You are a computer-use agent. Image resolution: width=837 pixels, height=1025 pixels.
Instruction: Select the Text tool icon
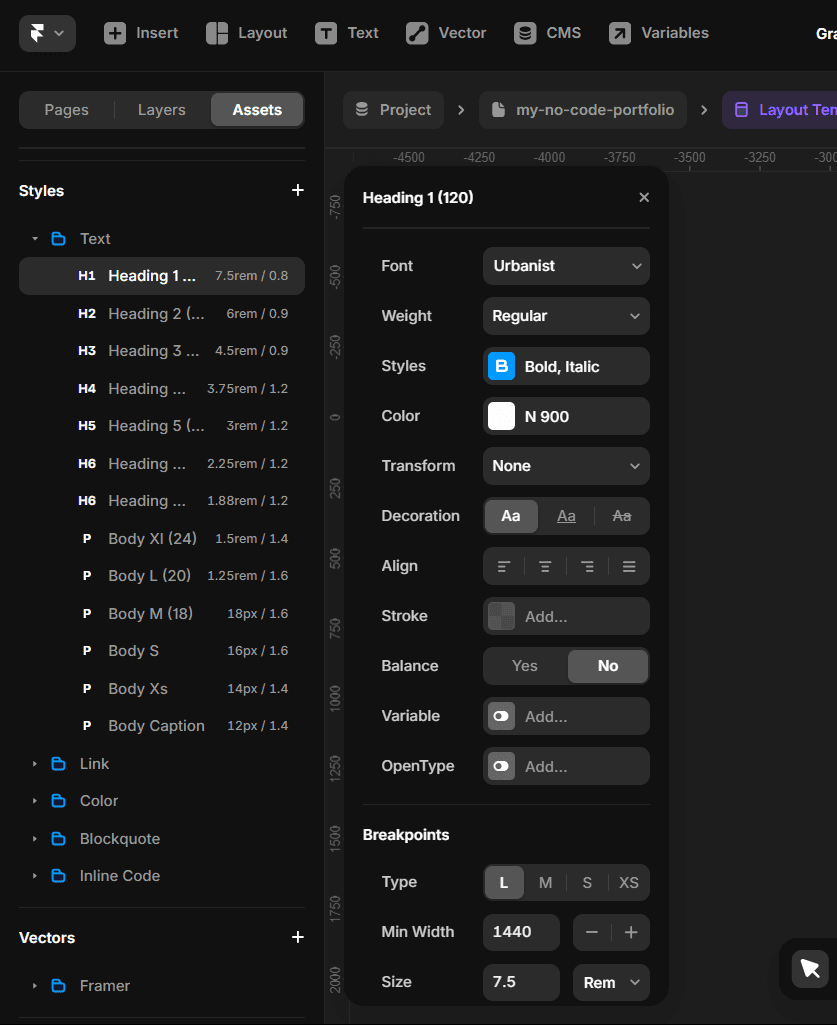point(326,33)
